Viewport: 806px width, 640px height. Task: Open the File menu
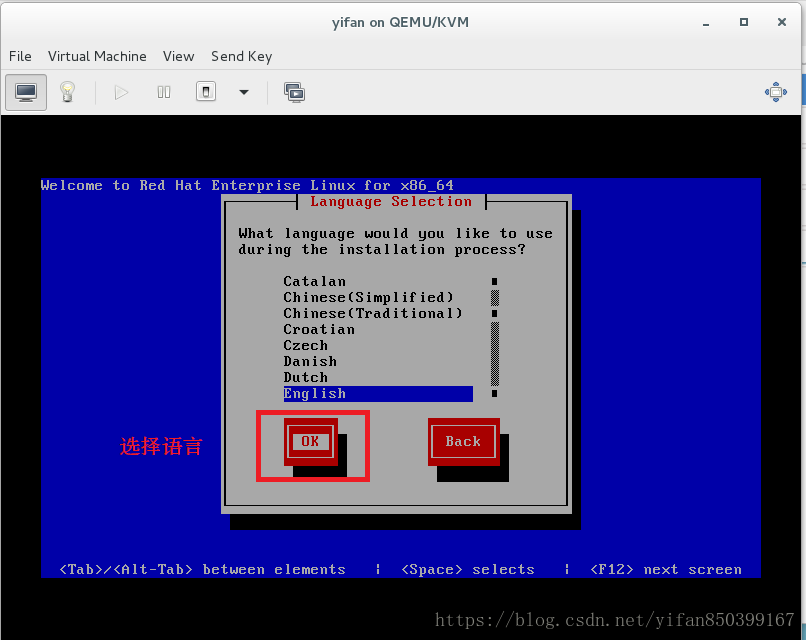(20, 56)
